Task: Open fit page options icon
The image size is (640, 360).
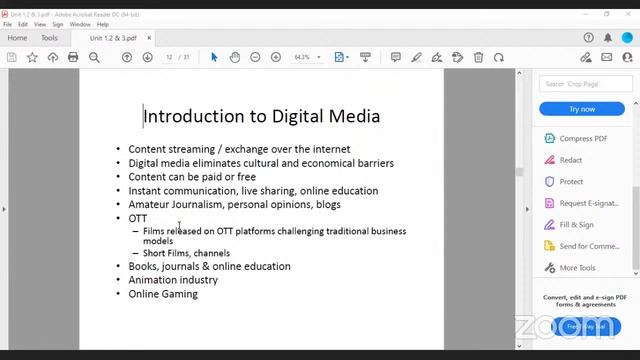Action: coord(341,57)
